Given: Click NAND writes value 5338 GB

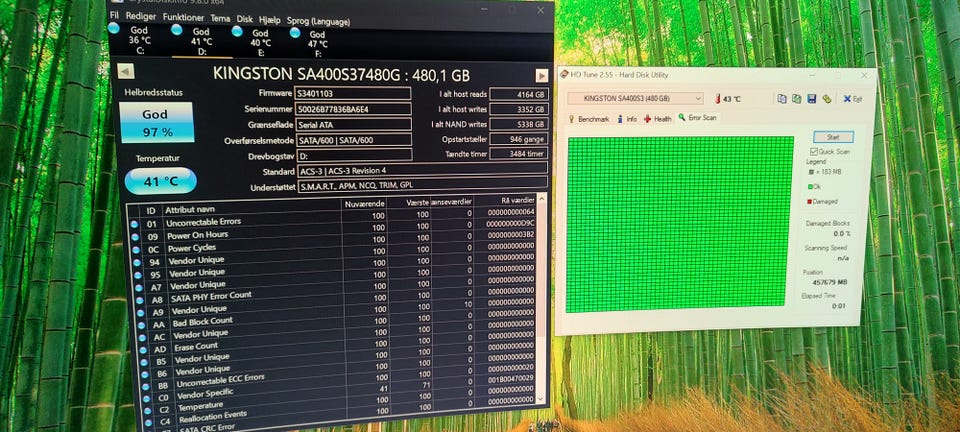Looking at the screenshot, I should pyautogui.click(x=519, y=124).
